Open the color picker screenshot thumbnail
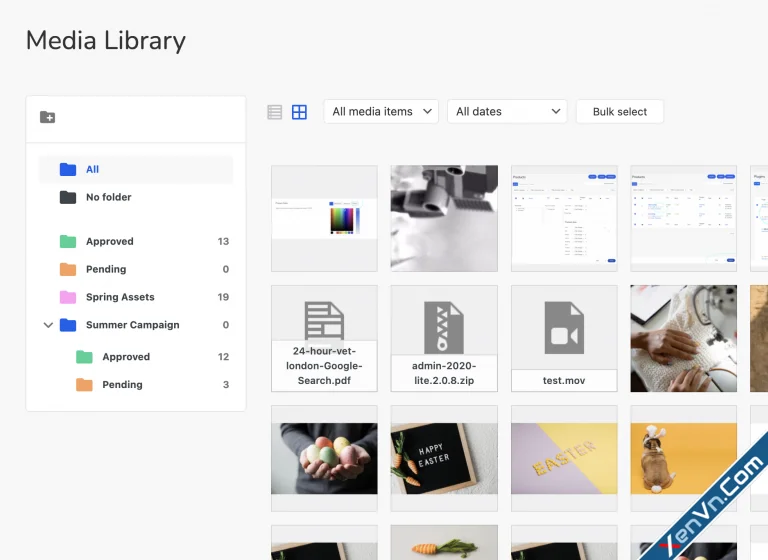The image size is (768, 560). click(324, 219)
